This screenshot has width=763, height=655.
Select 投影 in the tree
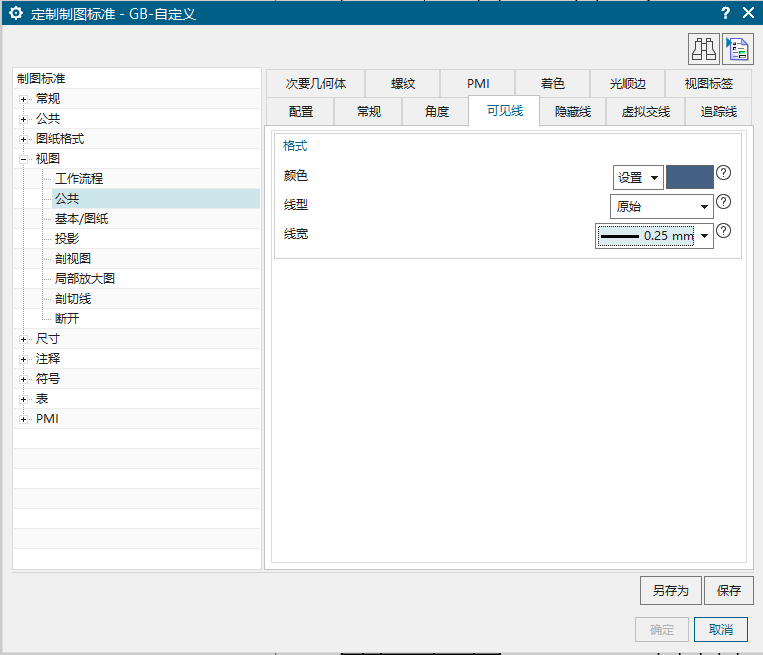click(x=67, y=238)
